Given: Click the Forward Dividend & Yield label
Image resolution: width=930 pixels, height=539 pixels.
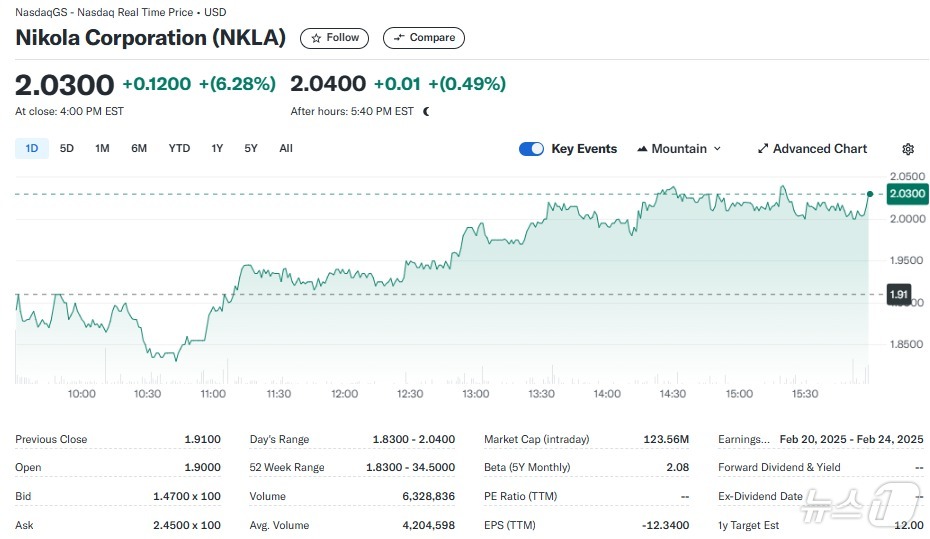Looking at the screenshot, I should [779, 467].
